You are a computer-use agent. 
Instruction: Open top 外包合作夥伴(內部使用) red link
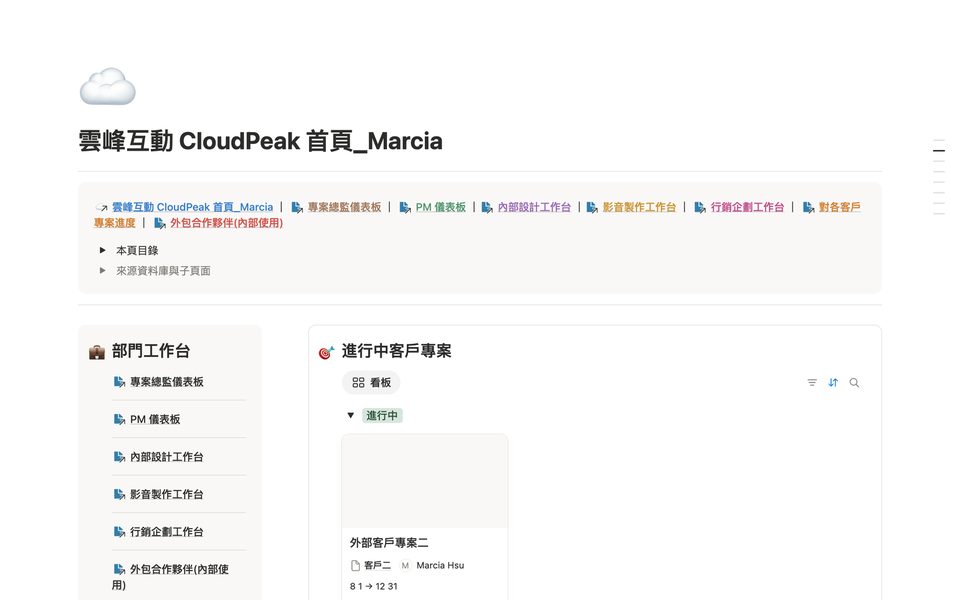pyautogui.click(x=227, y=223)
